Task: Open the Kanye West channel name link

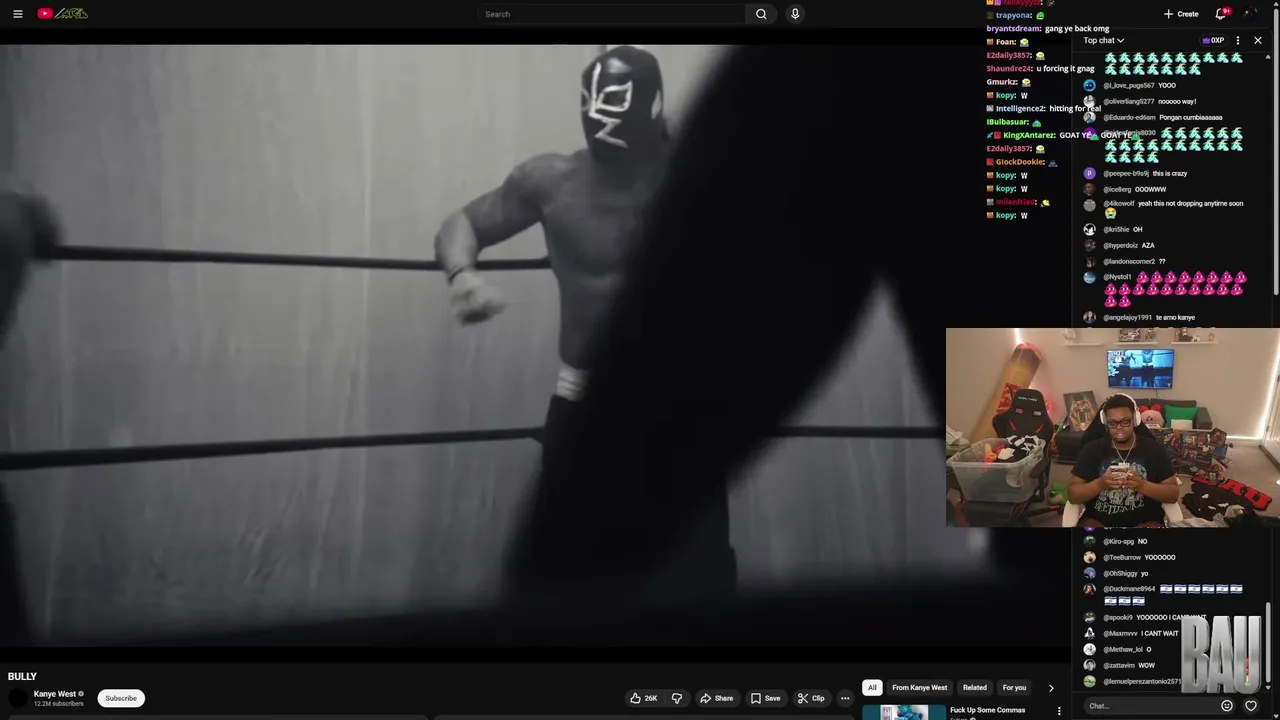Action: pyautogui.click(x=55, y=694)
